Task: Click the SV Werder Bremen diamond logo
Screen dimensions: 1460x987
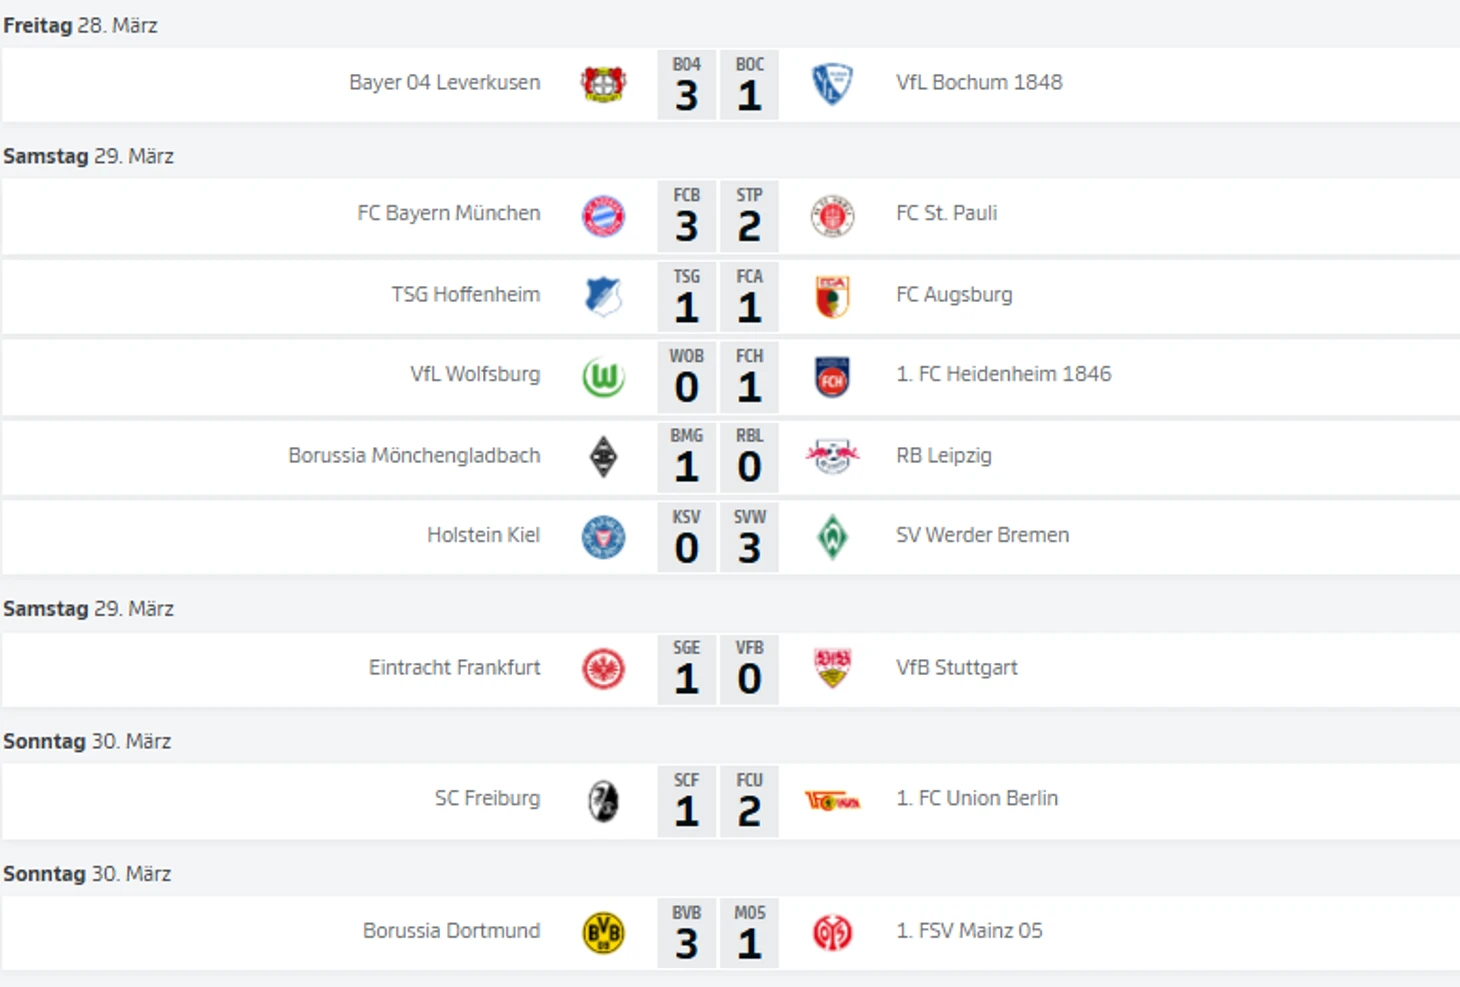Action: (832, 537)
